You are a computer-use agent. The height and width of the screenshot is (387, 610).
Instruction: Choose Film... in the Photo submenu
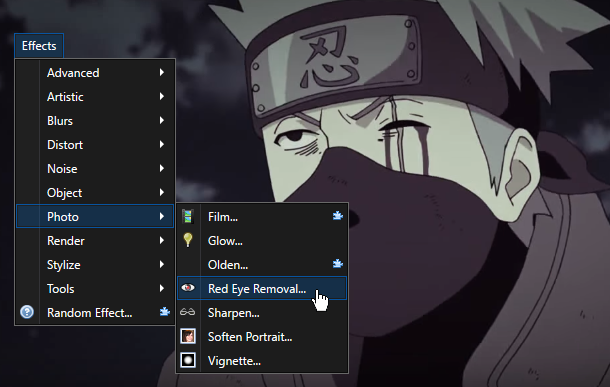tap(262, 217)
